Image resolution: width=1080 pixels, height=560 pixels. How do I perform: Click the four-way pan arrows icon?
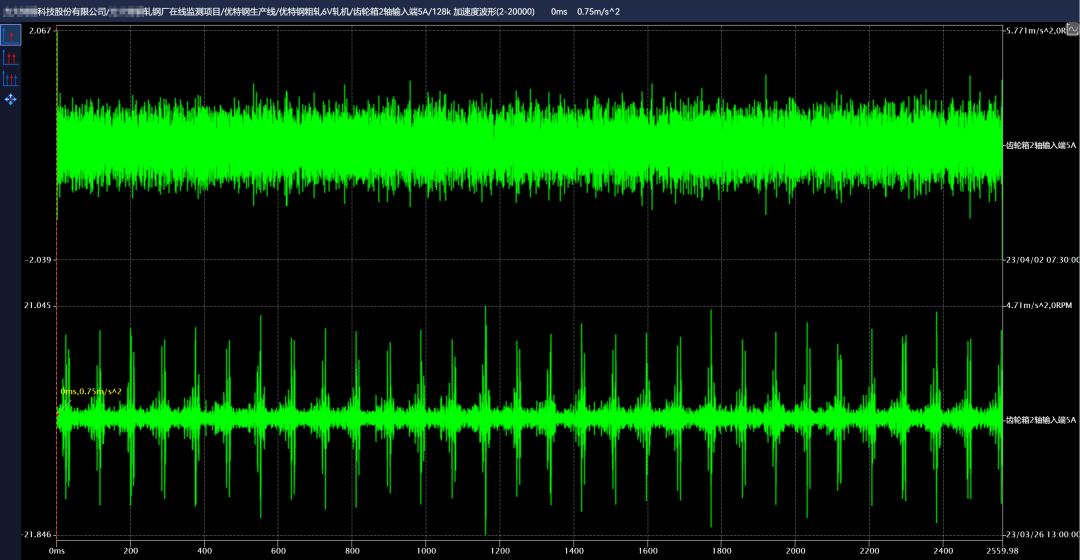point(11,100)
